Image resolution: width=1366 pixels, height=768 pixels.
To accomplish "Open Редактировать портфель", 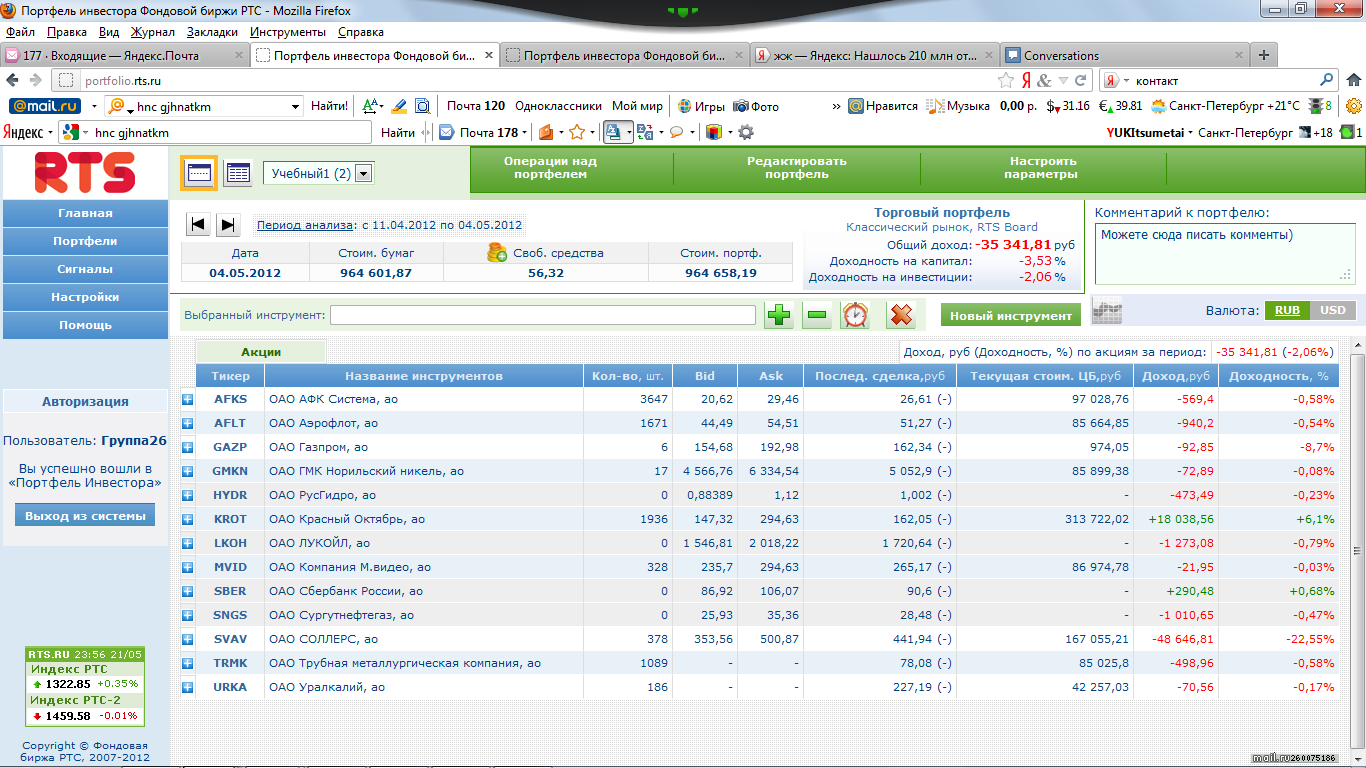I will [797, 168].
